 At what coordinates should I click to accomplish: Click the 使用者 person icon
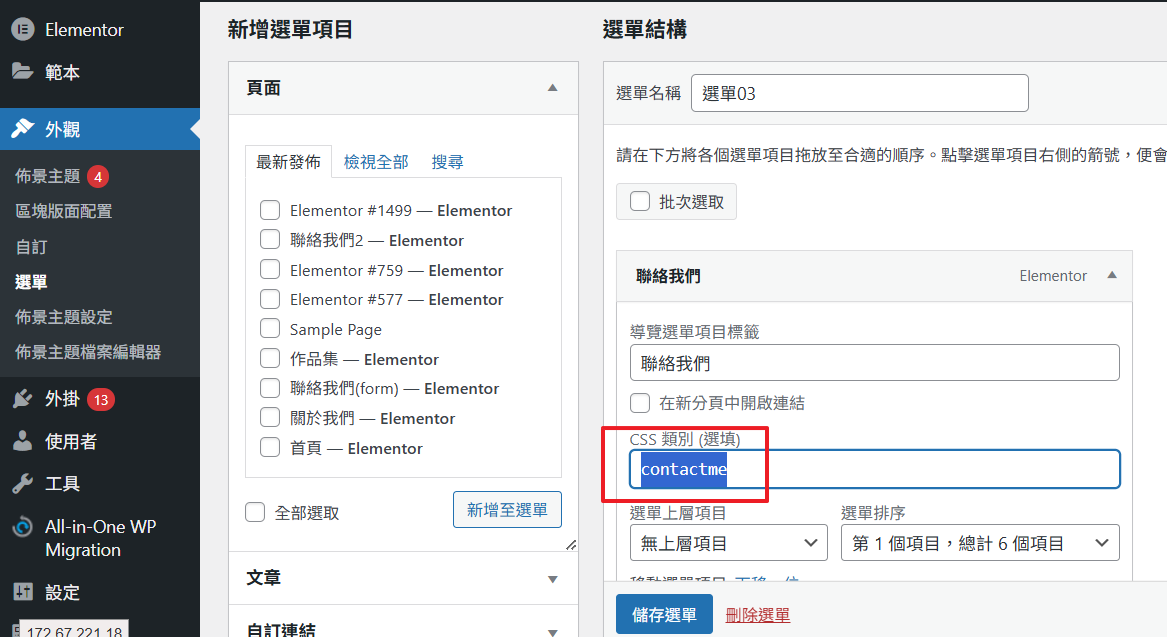[x=23, y=441]
